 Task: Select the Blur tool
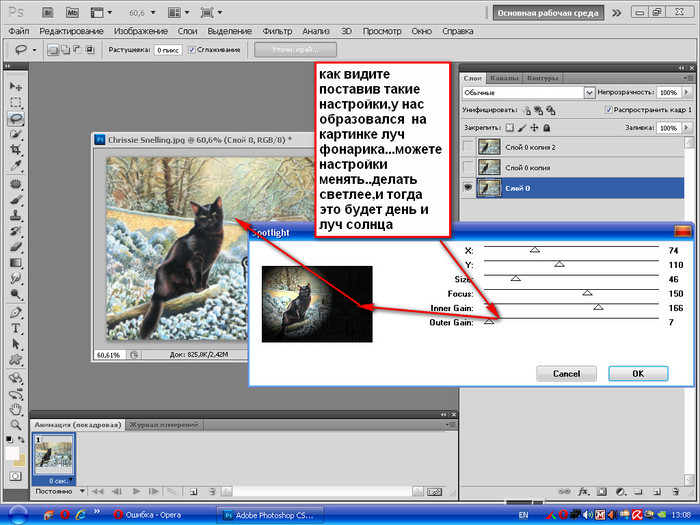pos(16,278)
